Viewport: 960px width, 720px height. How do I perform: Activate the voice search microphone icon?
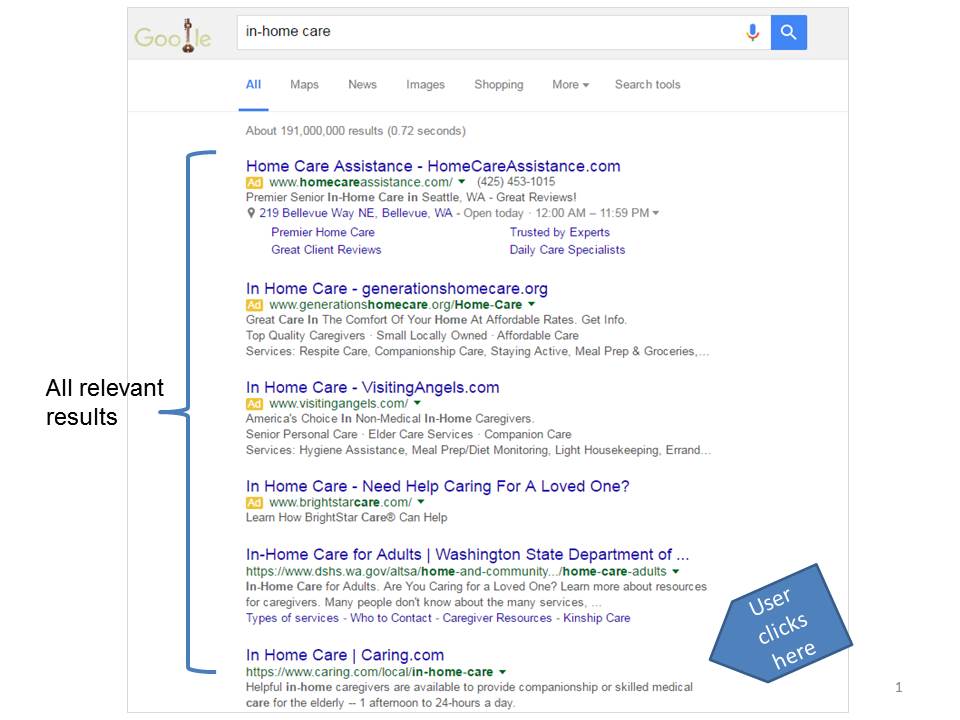[753, 32]
